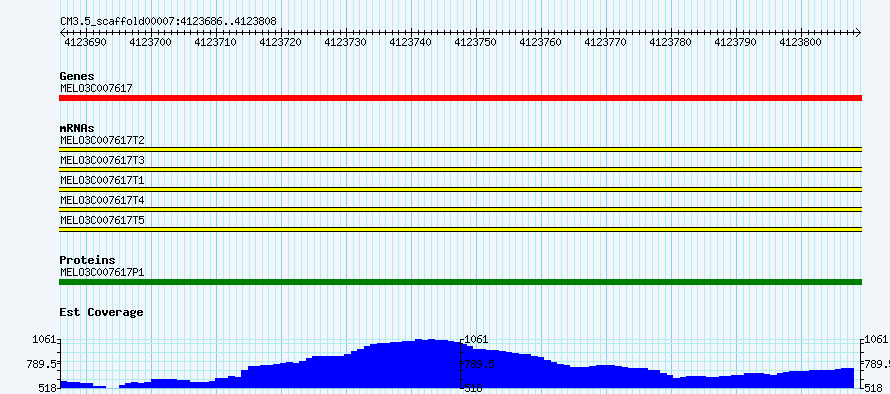This screenshot has height=394, width=890.
Task: Click the MELO3C007617 gene name label
Action: pos(96,88)
